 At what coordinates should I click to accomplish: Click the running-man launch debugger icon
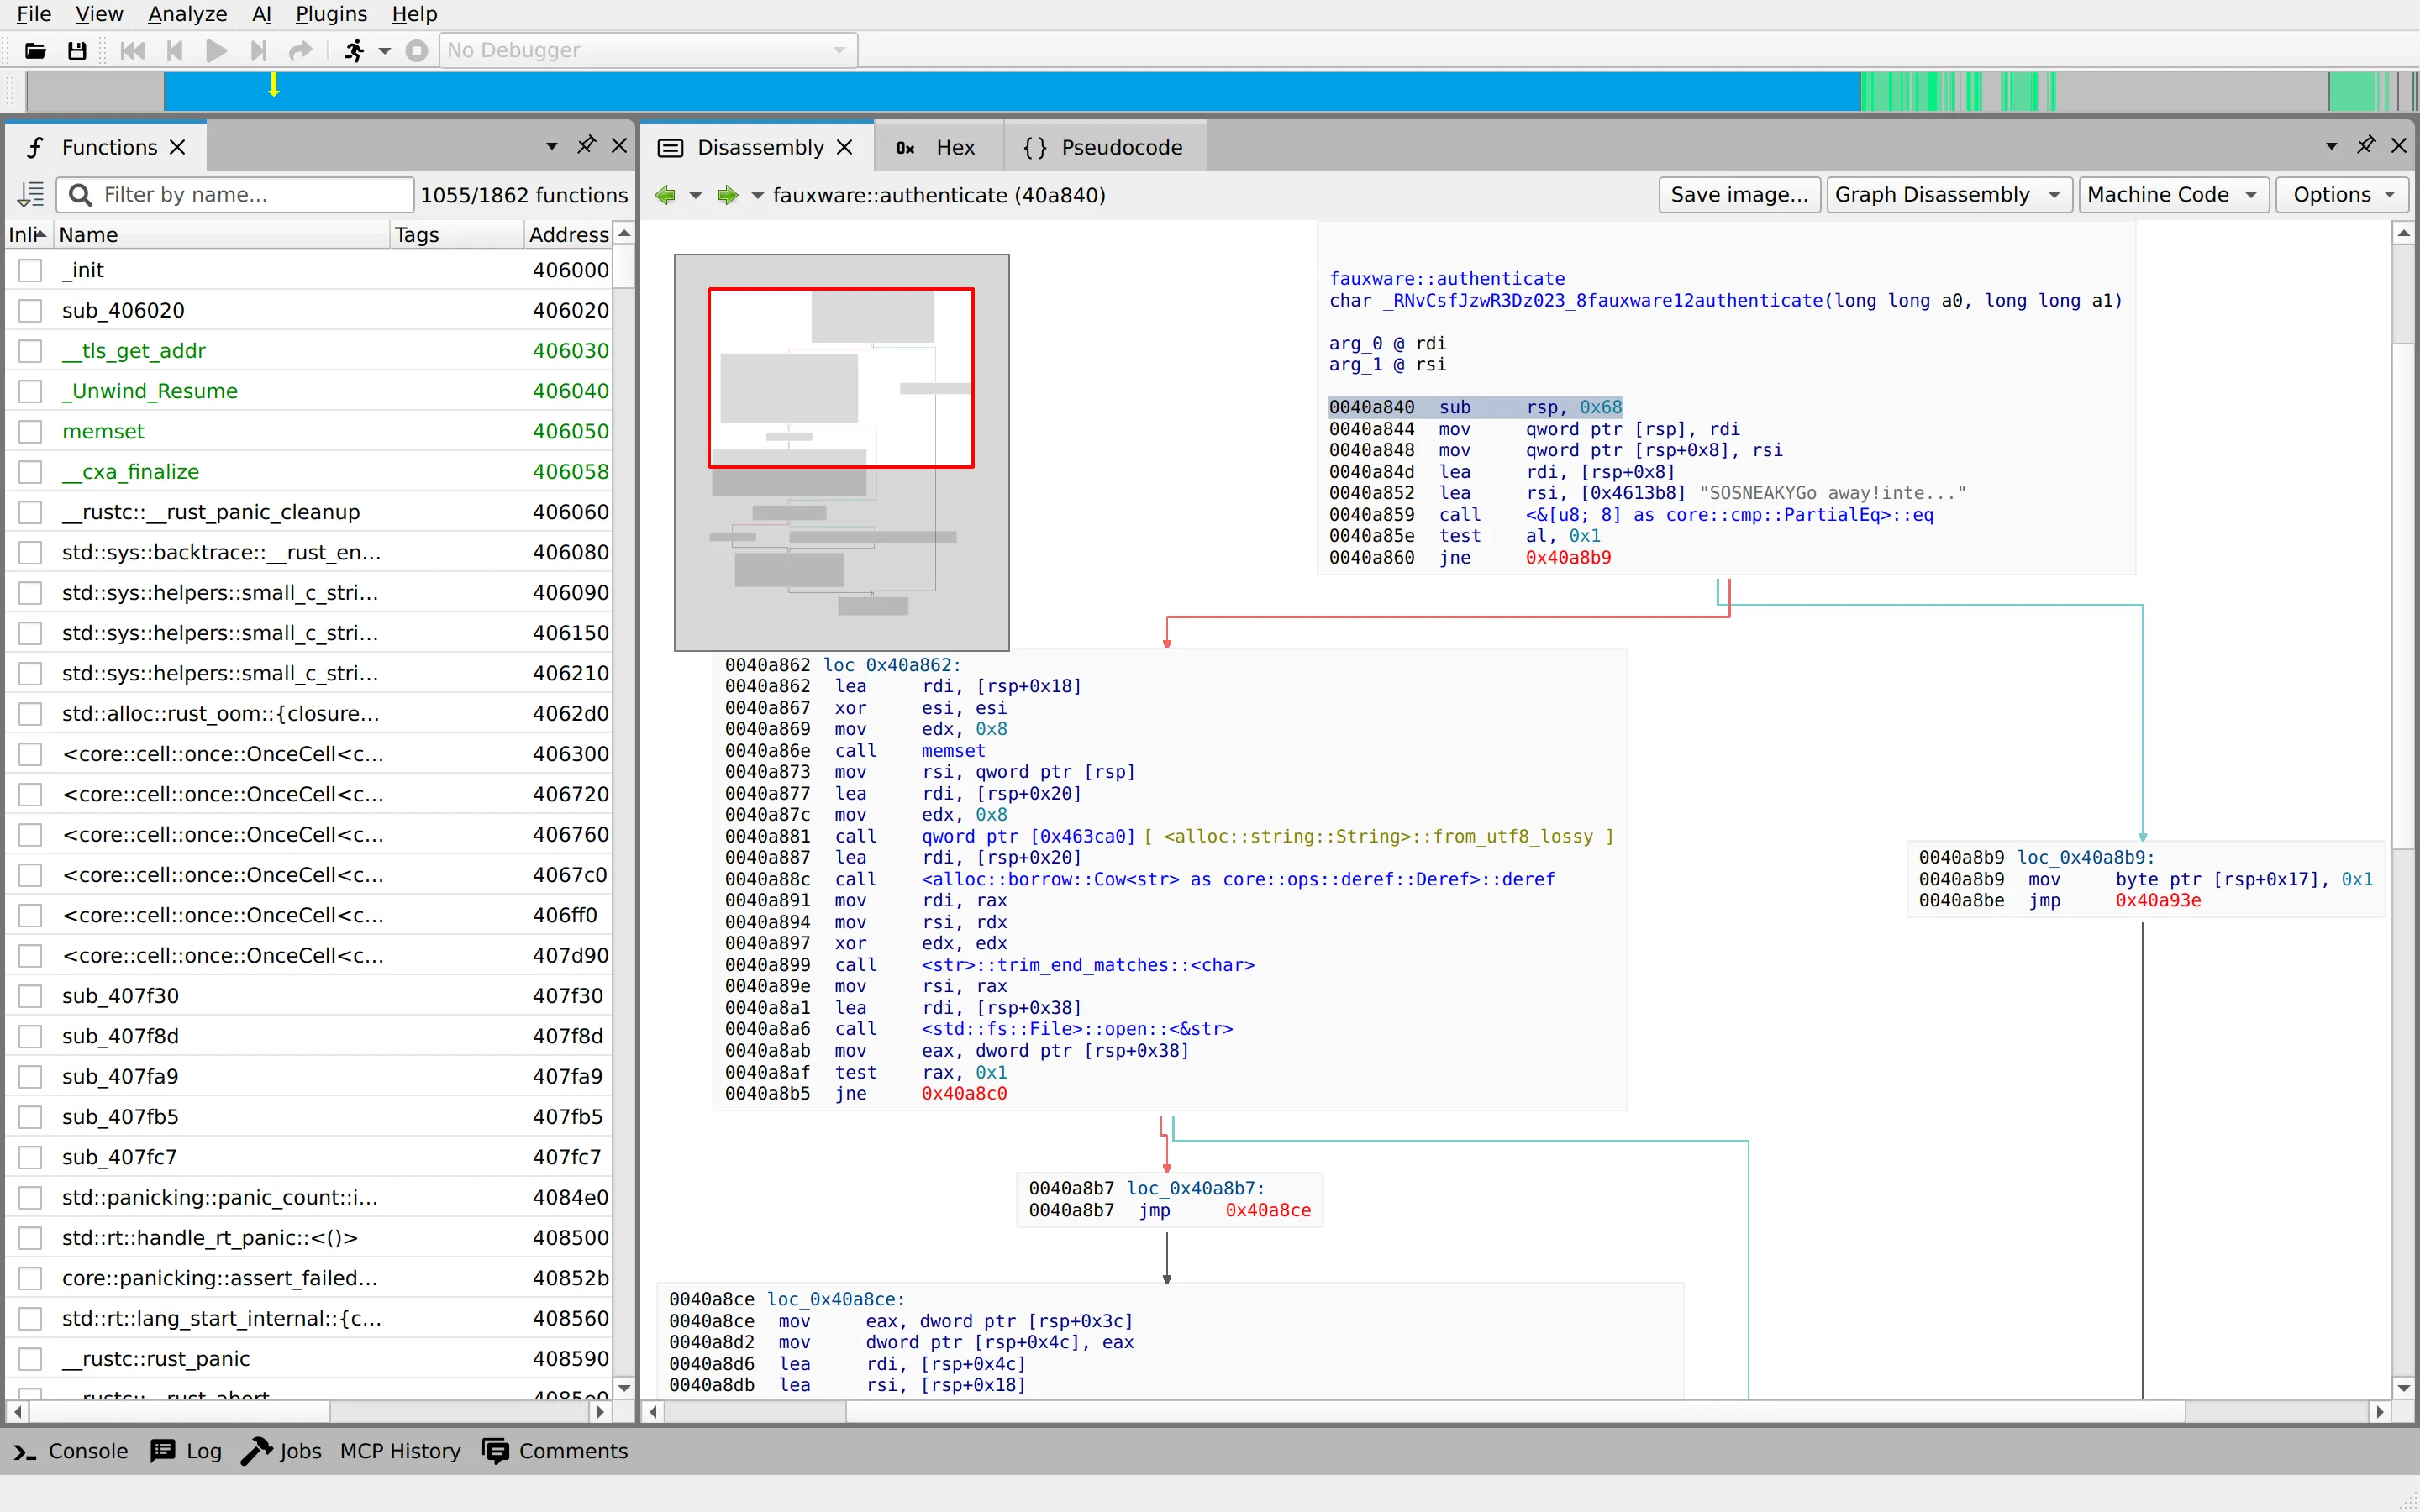355,50
